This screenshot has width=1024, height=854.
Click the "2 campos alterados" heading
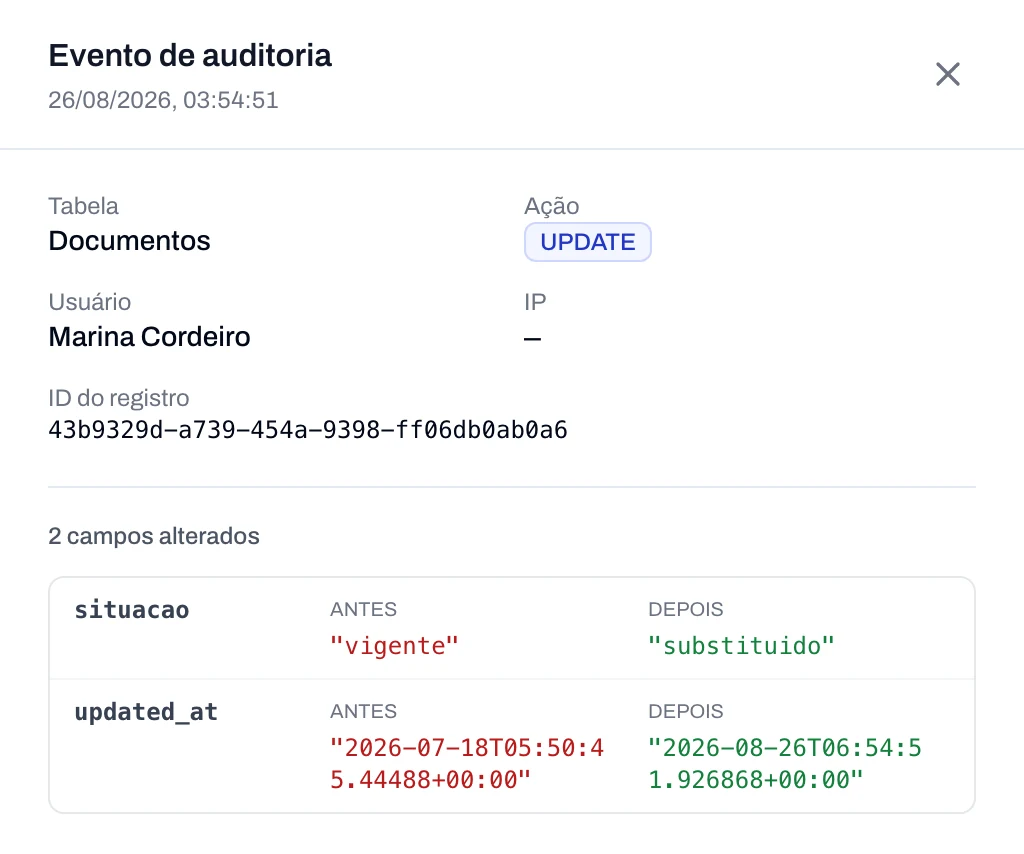pyautogui.click(x=154, y=536)
